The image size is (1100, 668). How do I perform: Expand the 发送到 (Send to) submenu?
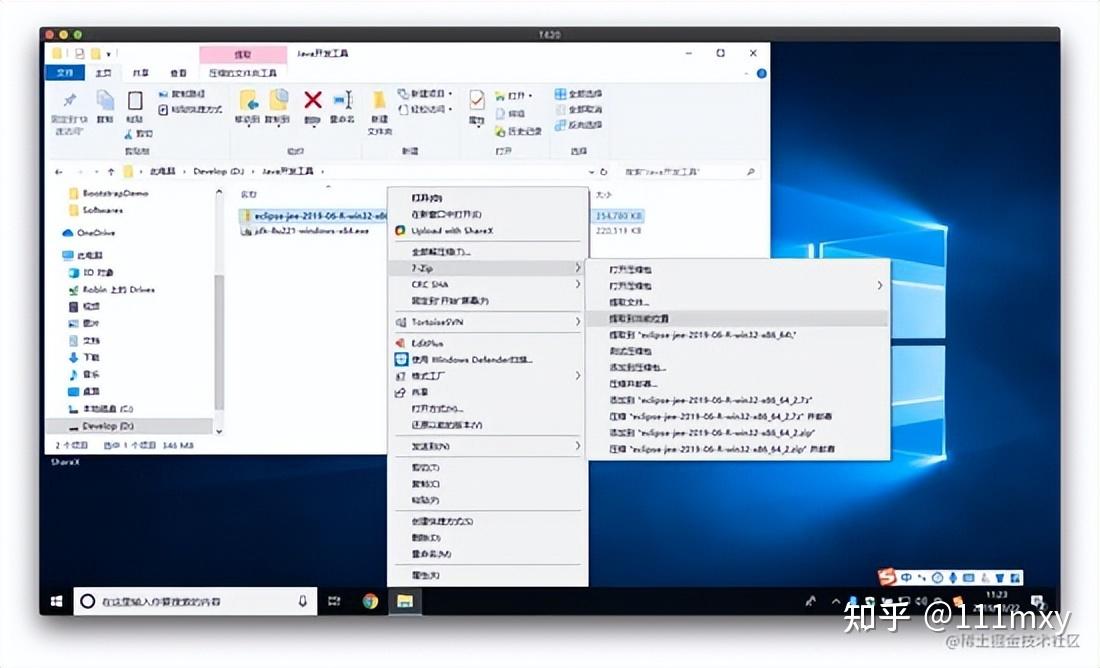[450, 446]
